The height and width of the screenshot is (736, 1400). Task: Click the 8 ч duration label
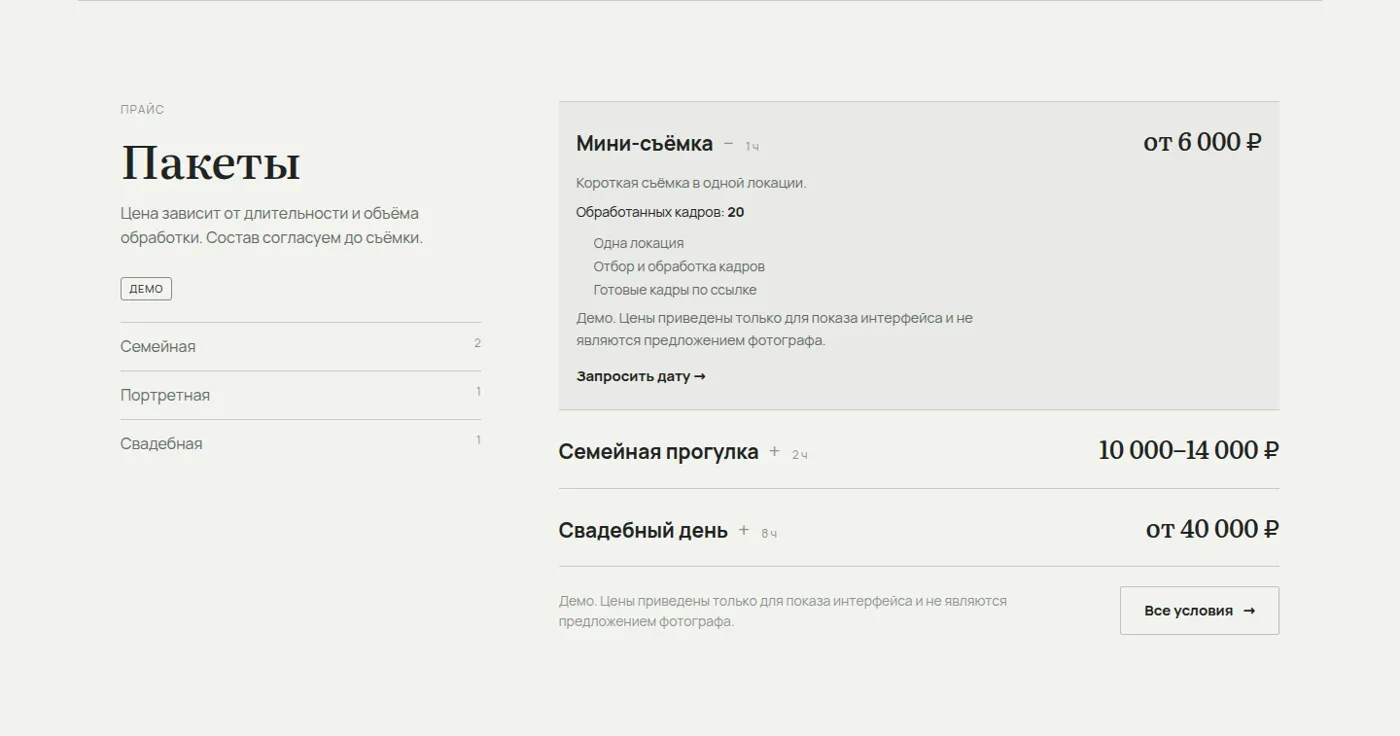769,534
